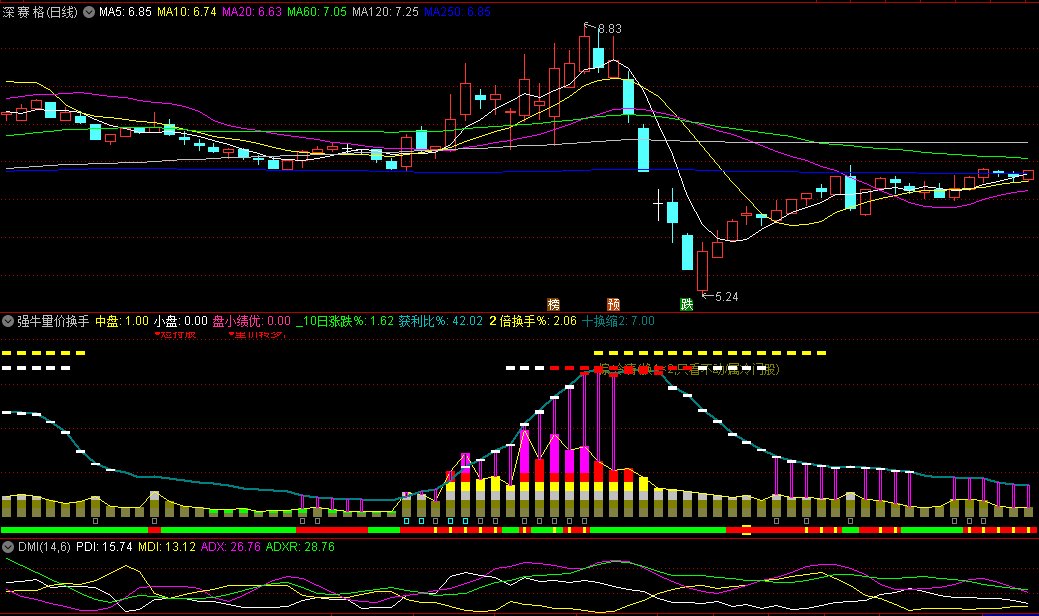This screenshot has height=616, width=1039.
Task: Click the ADXR: 28.76 value
Action: click(x=300, y=547)
